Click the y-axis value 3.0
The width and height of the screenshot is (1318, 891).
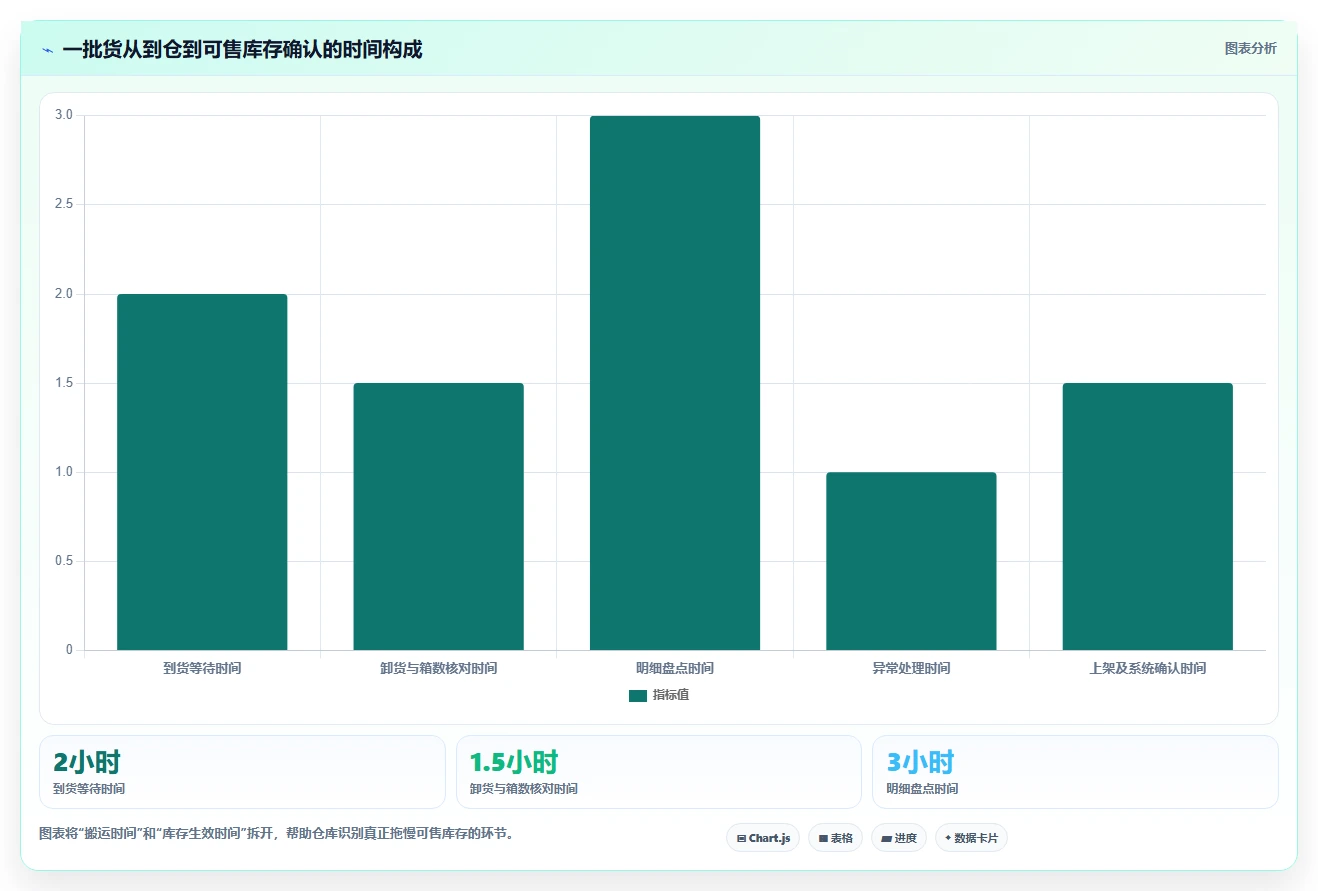64,115
